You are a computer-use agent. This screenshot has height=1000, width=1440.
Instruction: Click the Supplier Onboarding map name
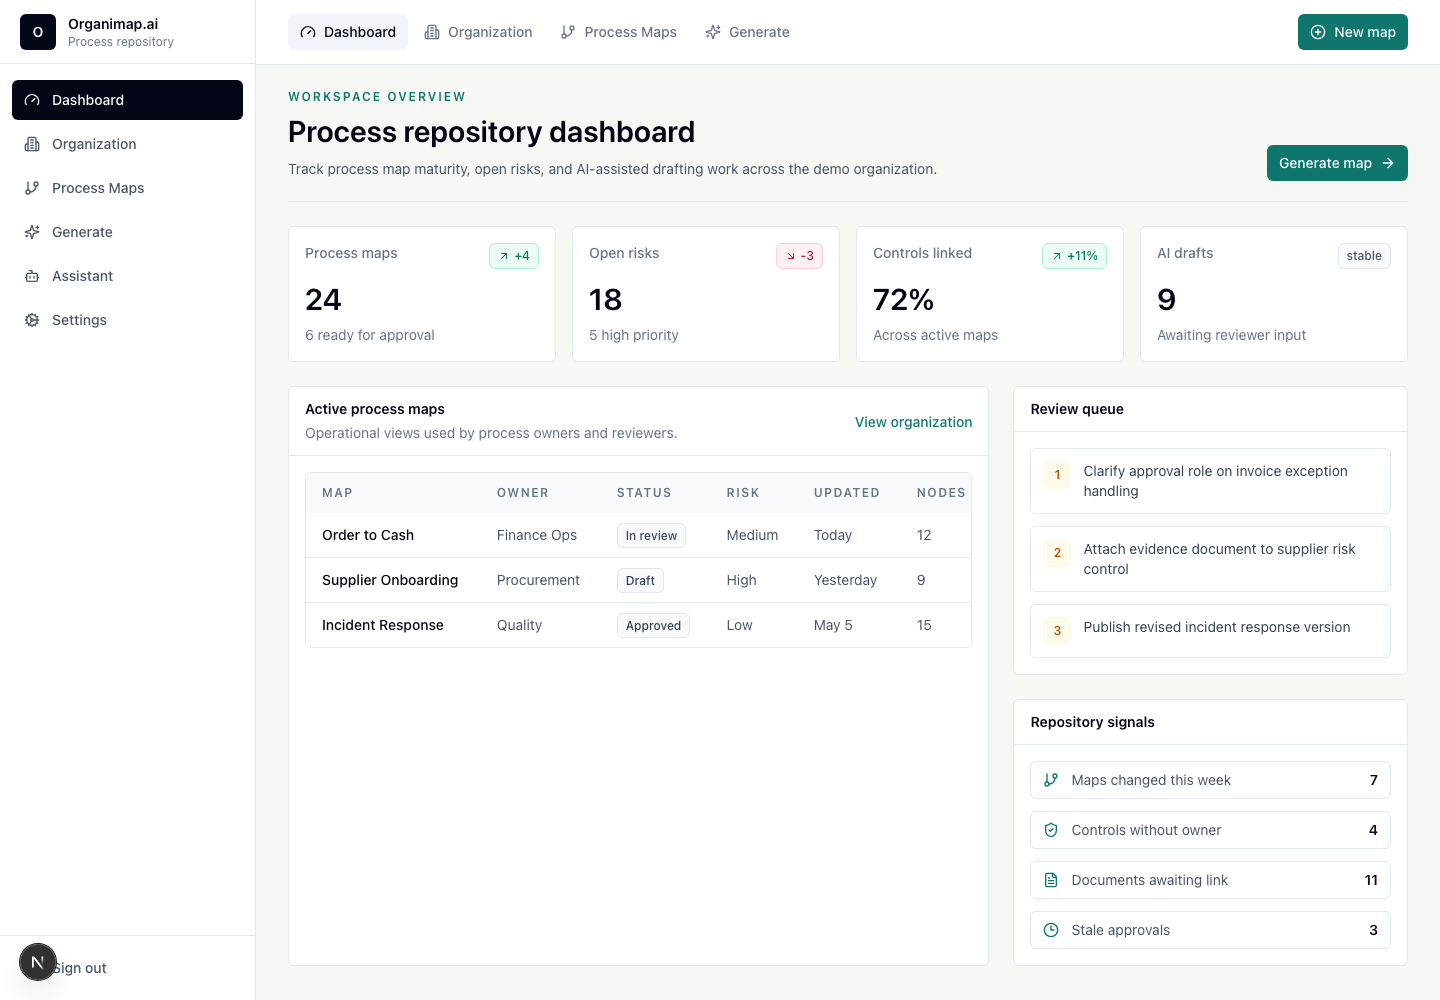[390, 580]
